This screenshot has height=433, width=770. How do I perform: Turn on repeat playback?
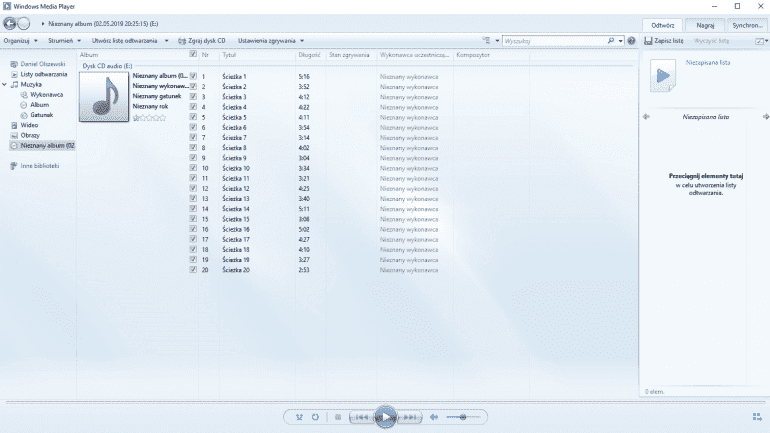[315, 417]
